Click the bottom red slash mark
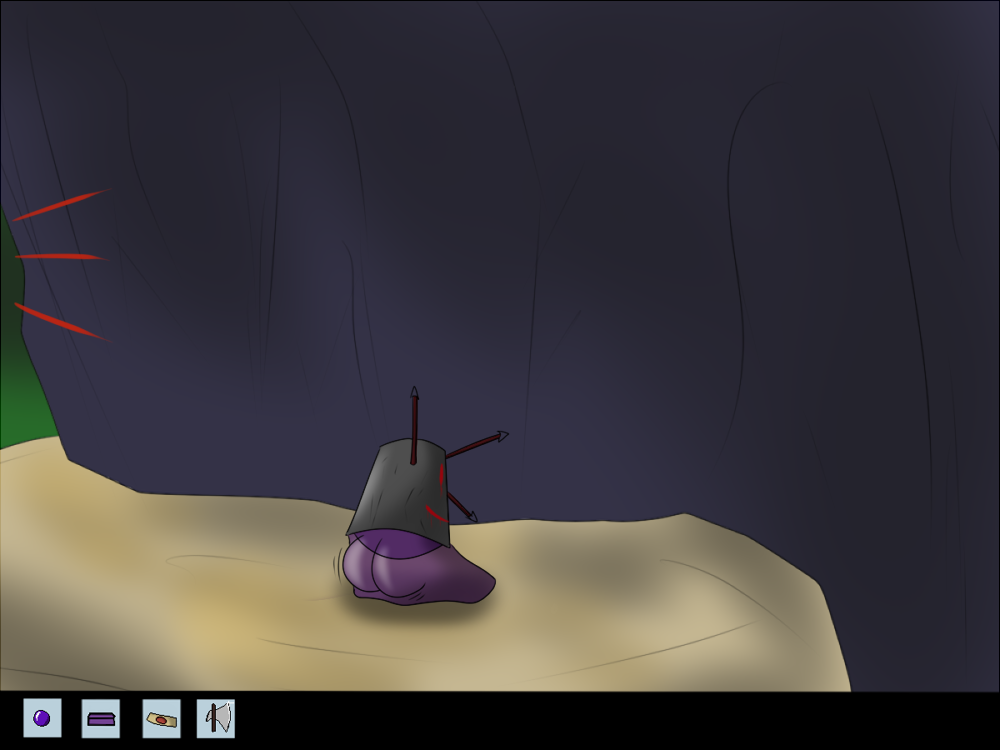 60,321
